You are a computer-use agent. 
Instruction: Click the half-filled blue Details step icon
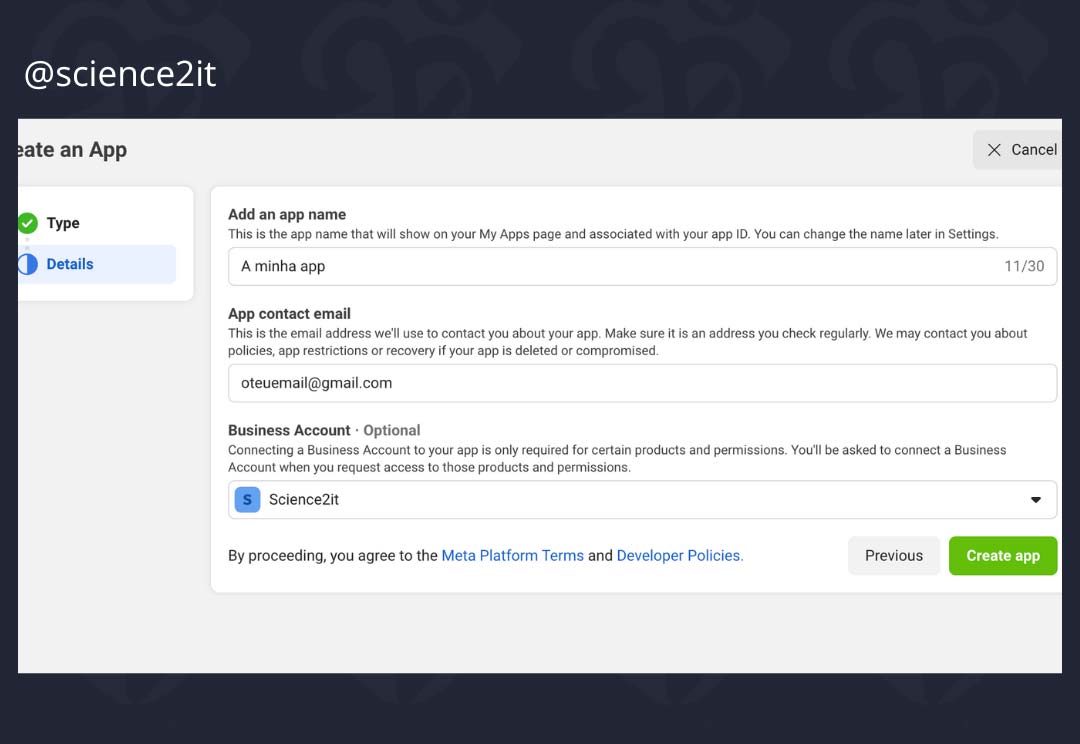[28, 264]
